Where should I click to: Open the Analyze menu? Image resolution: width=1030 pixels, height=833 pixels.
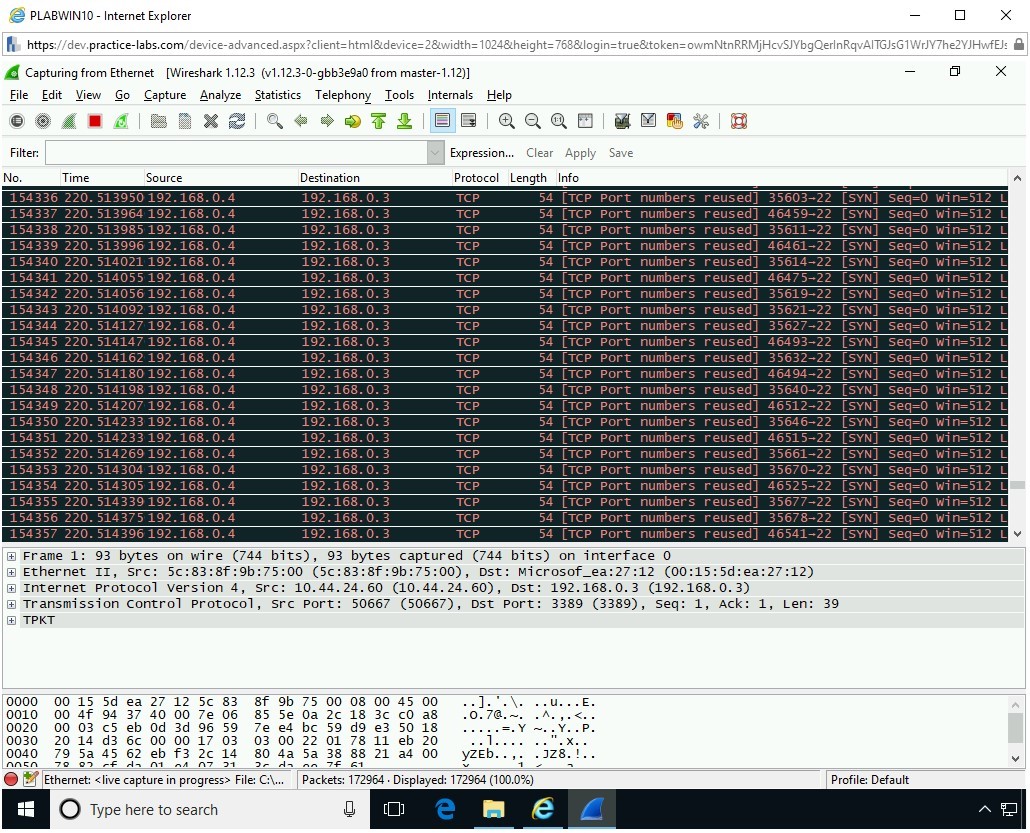tap(220, 95)
